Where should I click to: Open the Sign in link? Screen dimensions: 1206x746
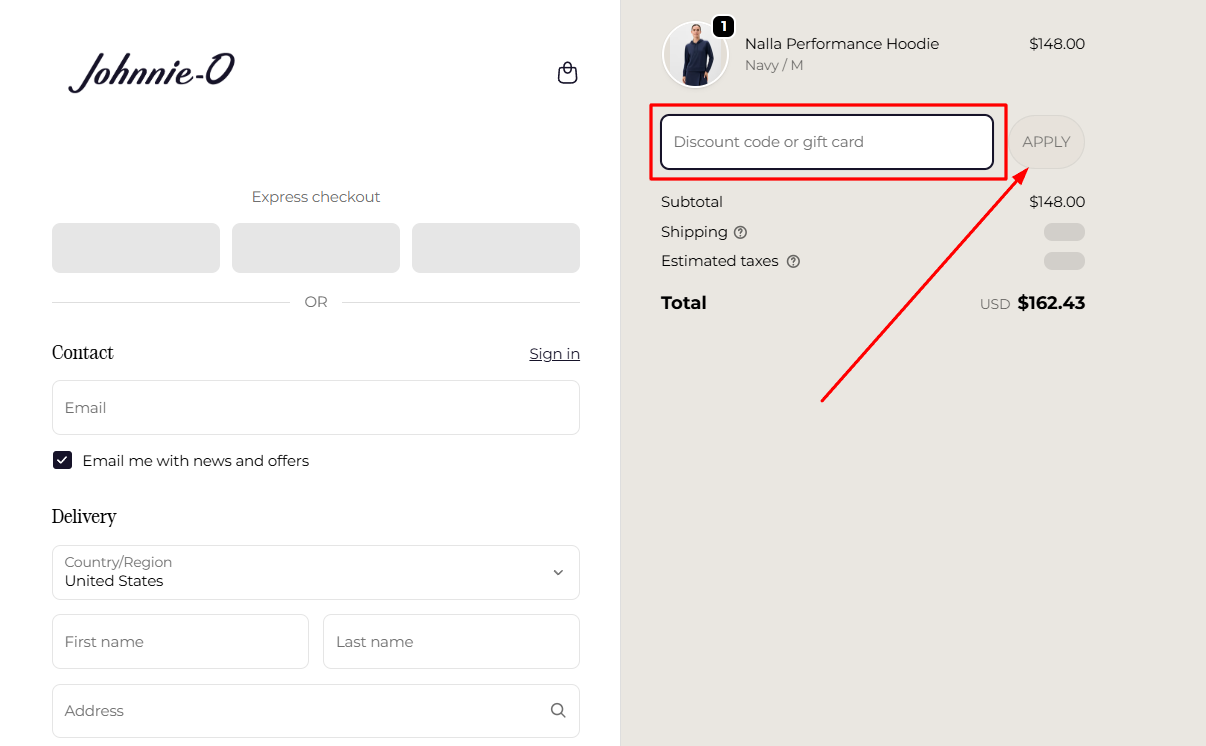click(x=554, y=353)
